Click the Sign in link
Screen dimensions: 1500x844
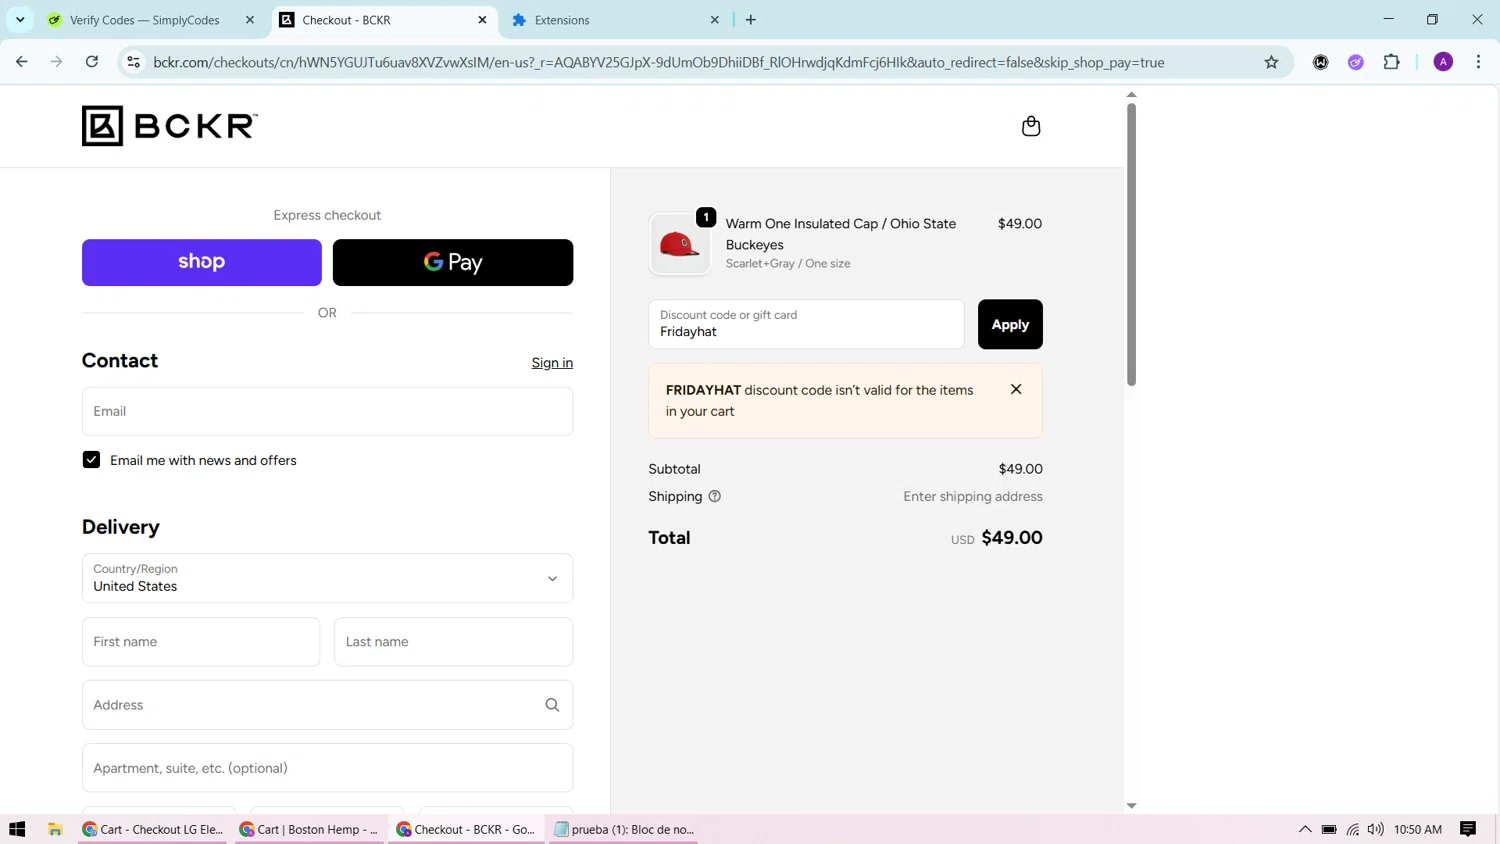point(552,363)
